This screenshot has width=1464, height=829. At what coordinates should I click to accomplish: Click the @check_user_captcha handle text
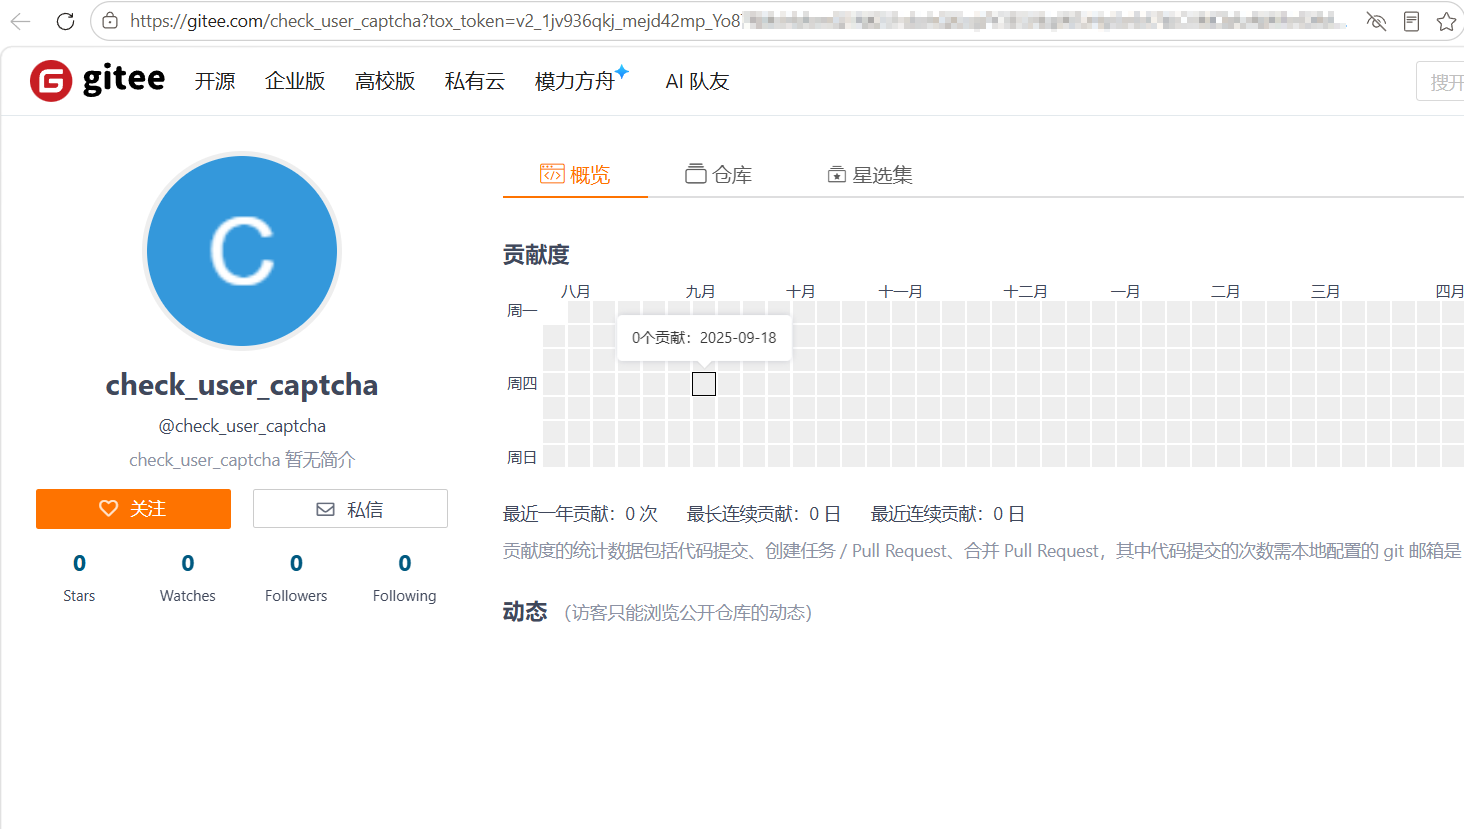pos(242,426)
